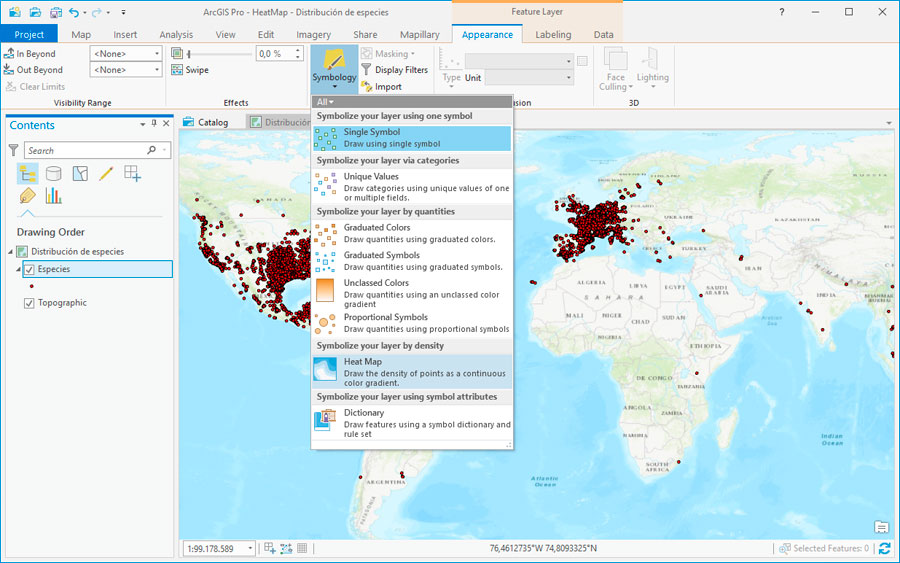
Task: Switch to the Imagery ribbon tab
Action: click(x=313, y=34)
